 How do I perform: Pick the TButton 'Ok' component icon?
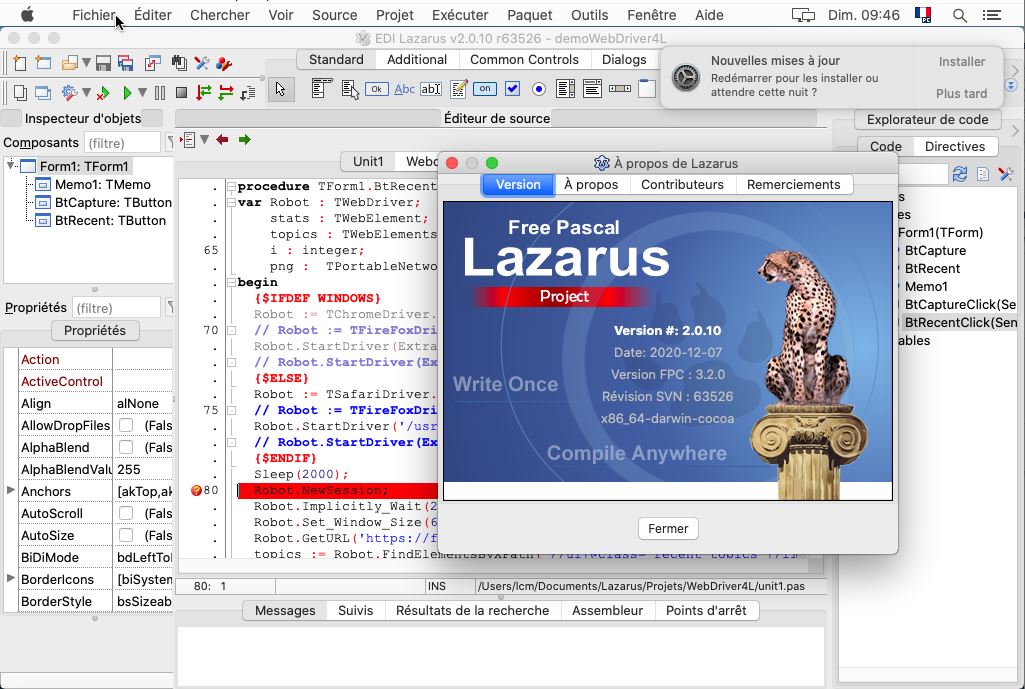[377, 89]
